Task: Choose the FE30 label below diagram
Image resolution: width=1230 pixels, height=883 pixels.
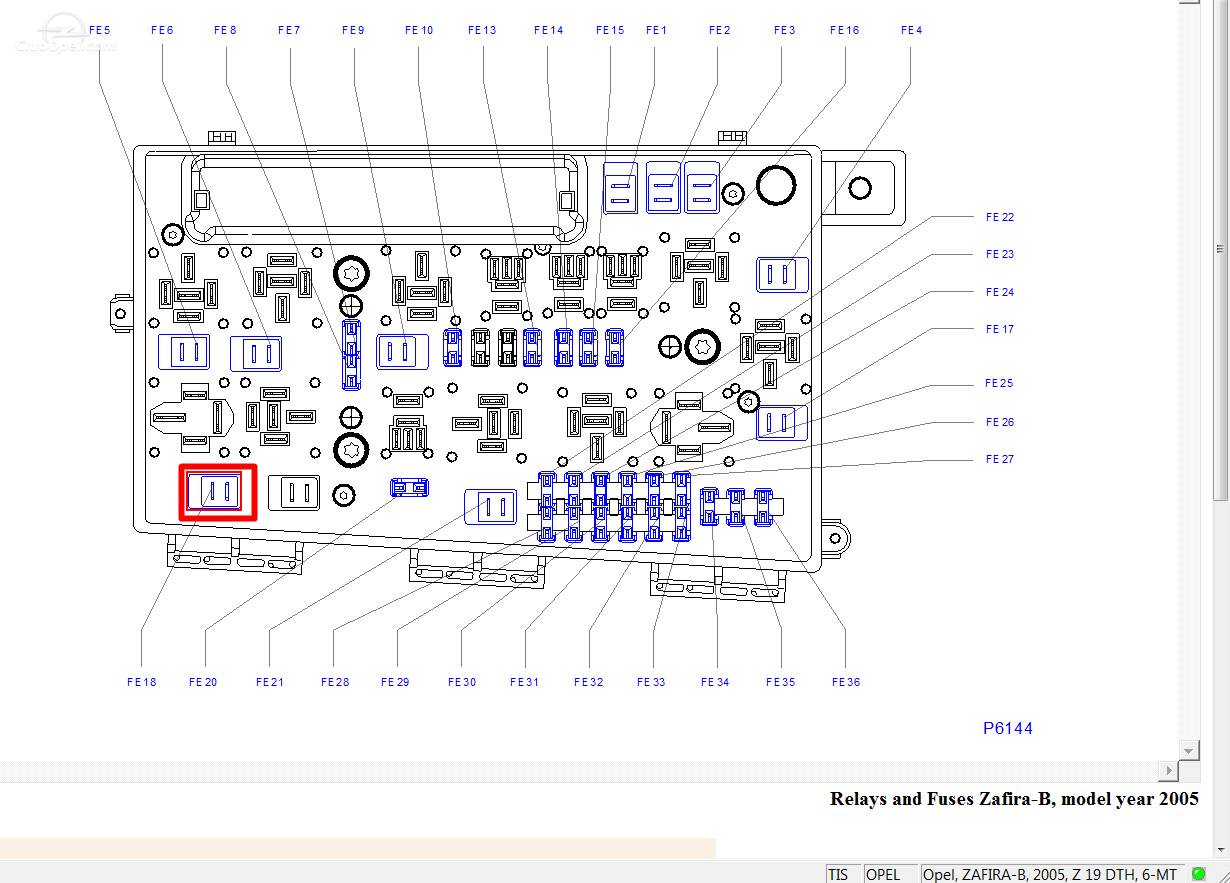Action: [x=462, y=682]
